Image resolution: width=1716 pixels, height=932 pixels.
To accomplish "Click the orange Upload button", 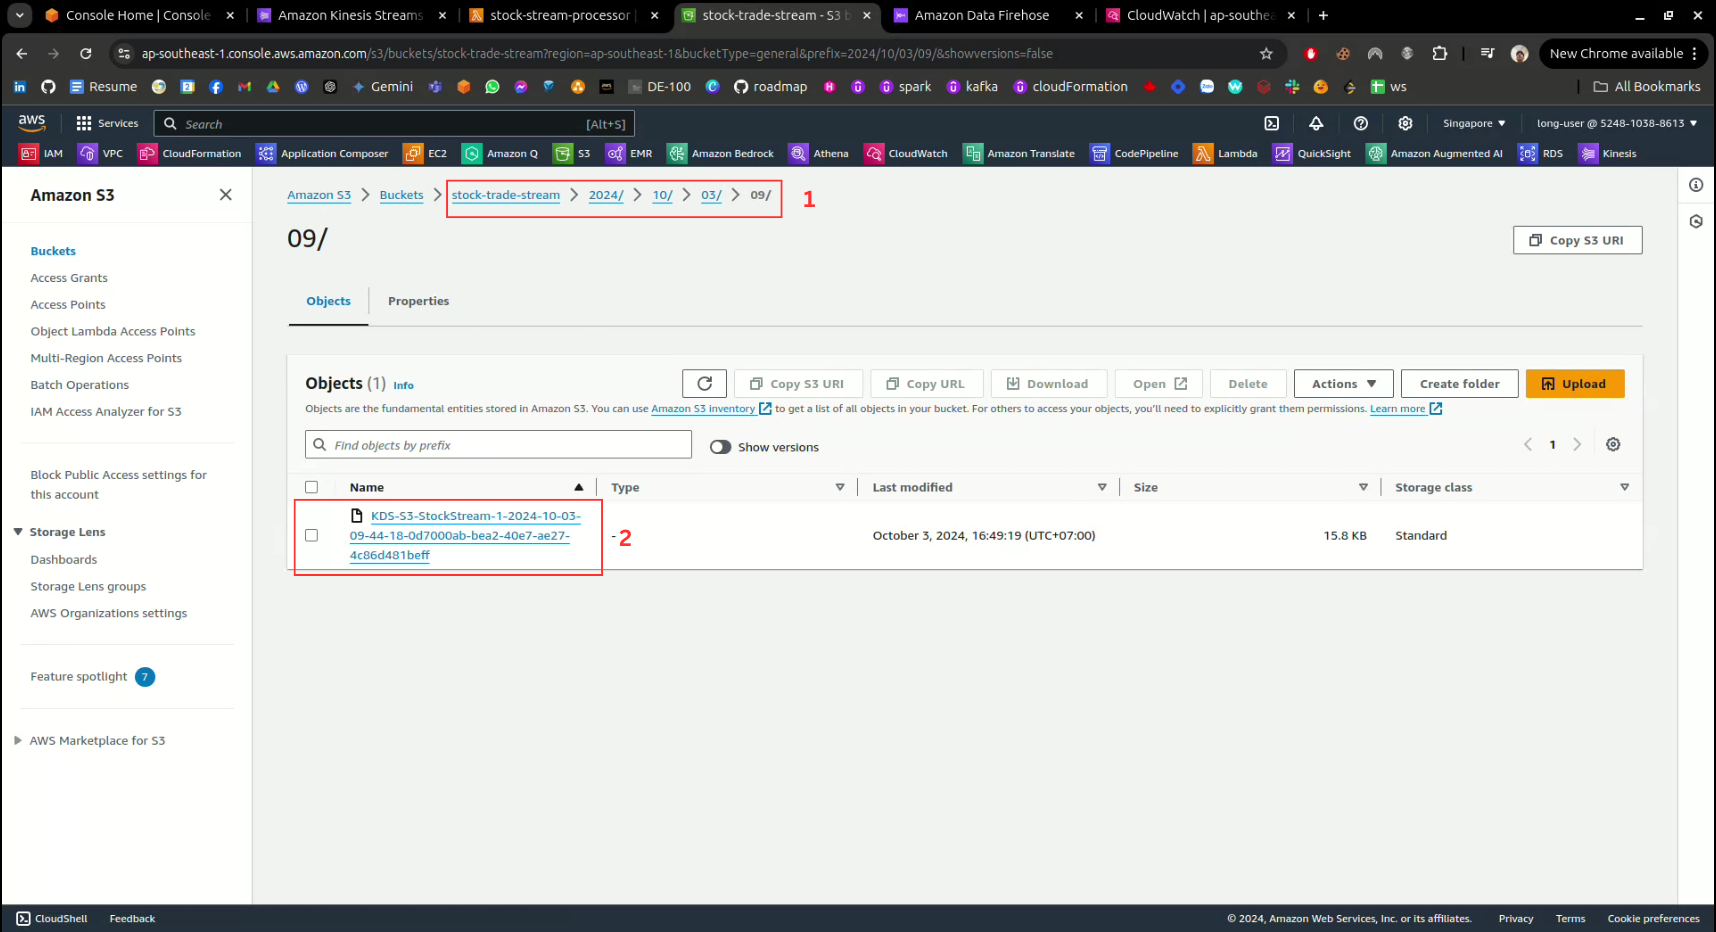I will [x=1574, y=384].
